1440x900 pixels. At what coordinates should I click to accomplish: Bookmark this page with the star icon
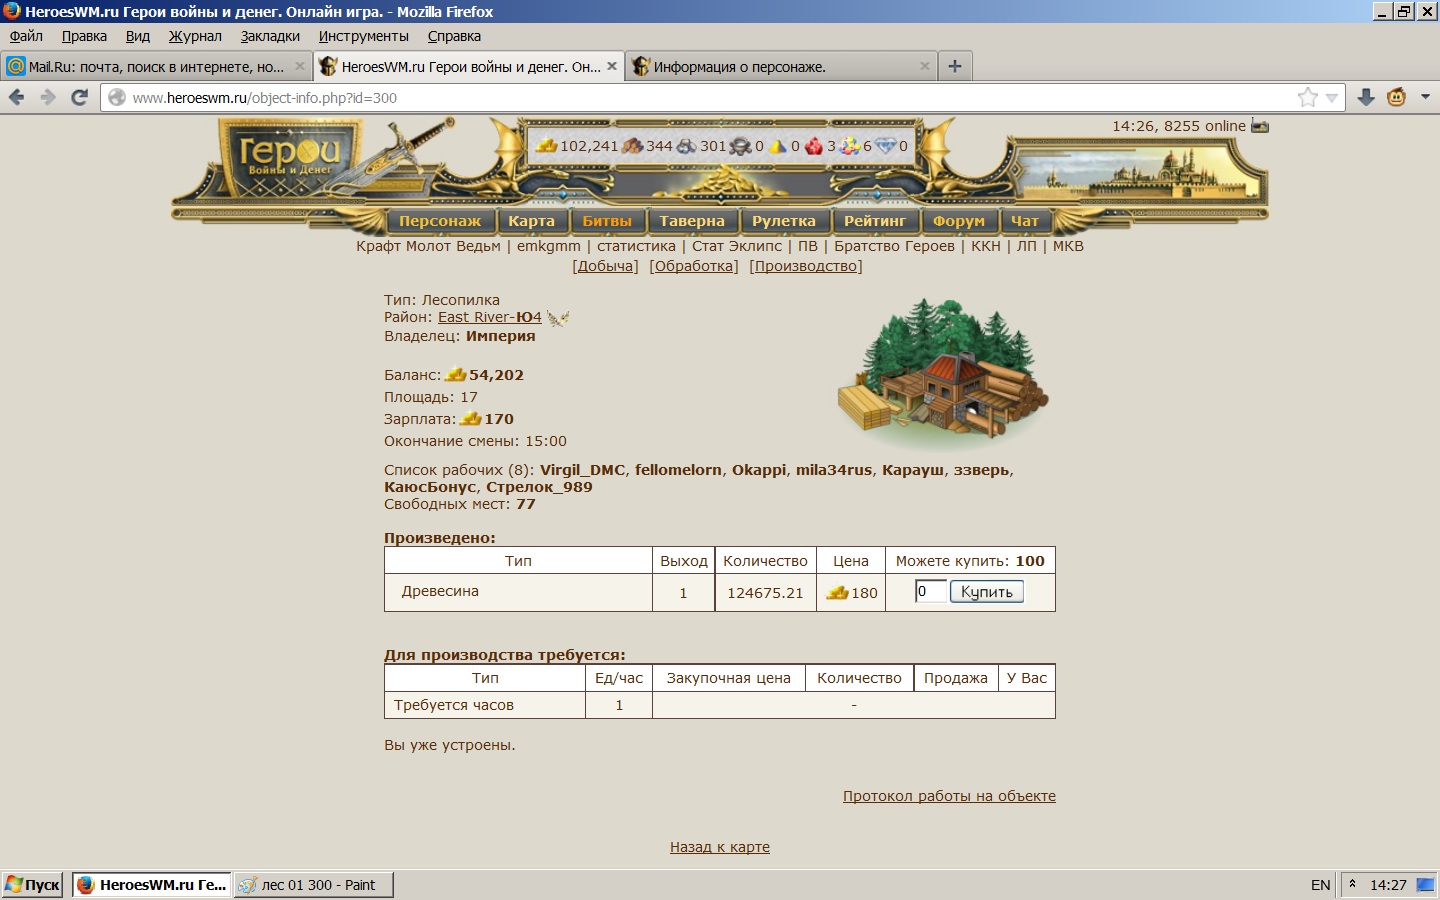pos(1307,97)
